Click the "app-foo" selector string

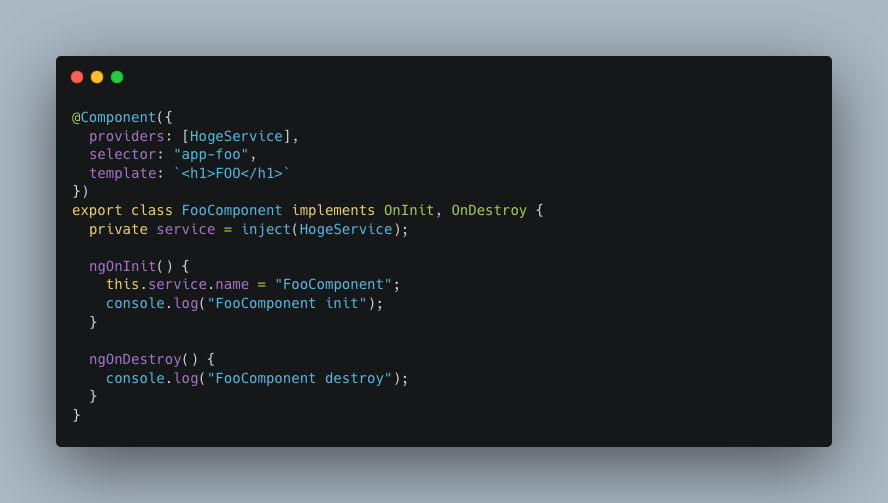point(211,154)
